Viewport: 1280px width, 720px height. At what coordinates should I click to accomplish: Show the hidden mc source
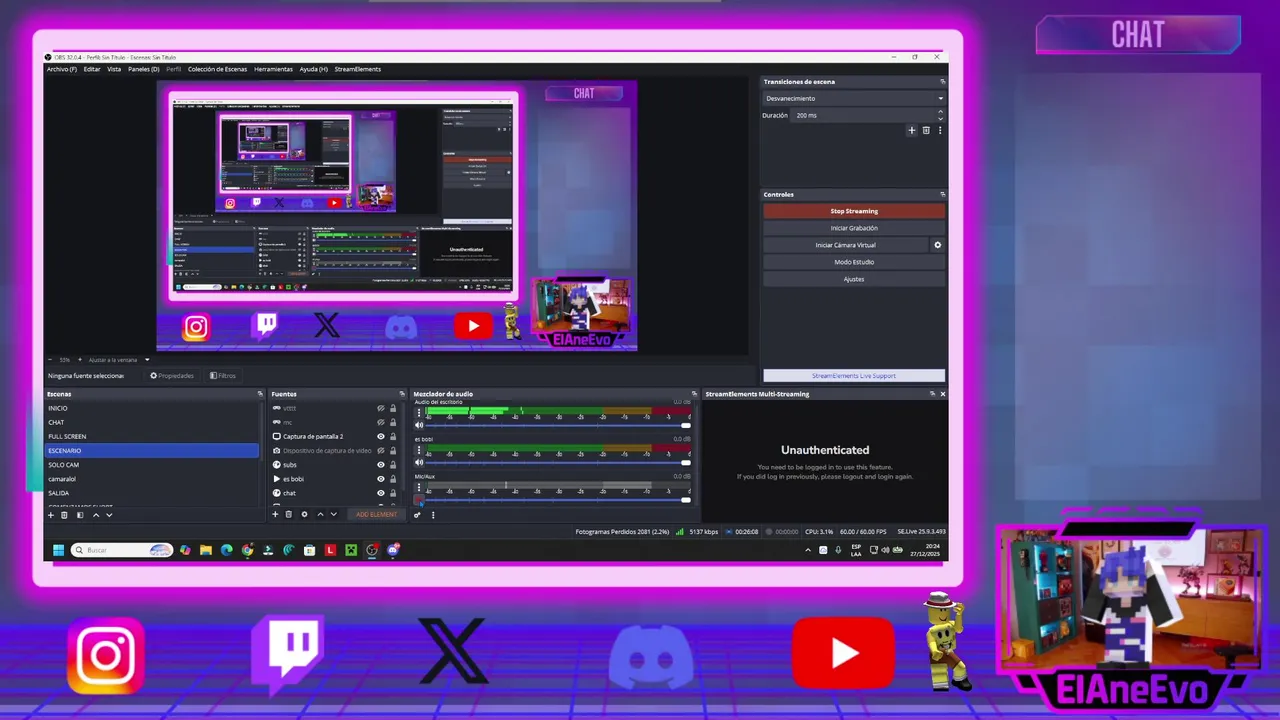(380, 422)
